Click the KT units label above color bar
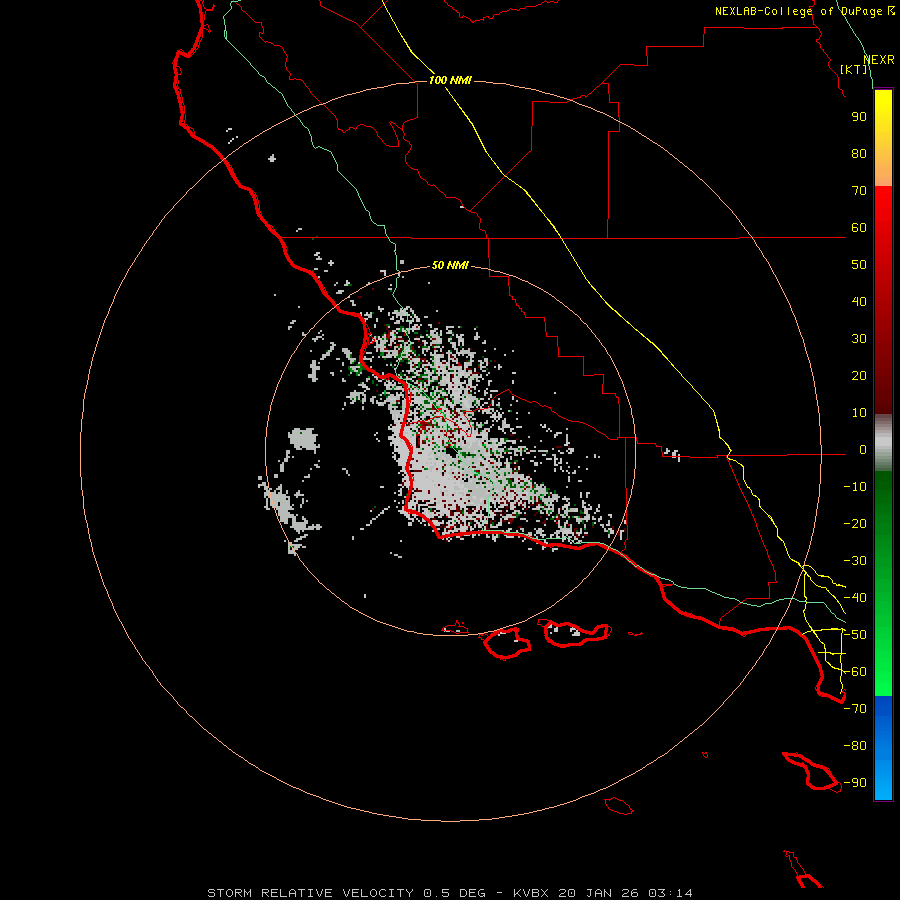 click(854, 69)
